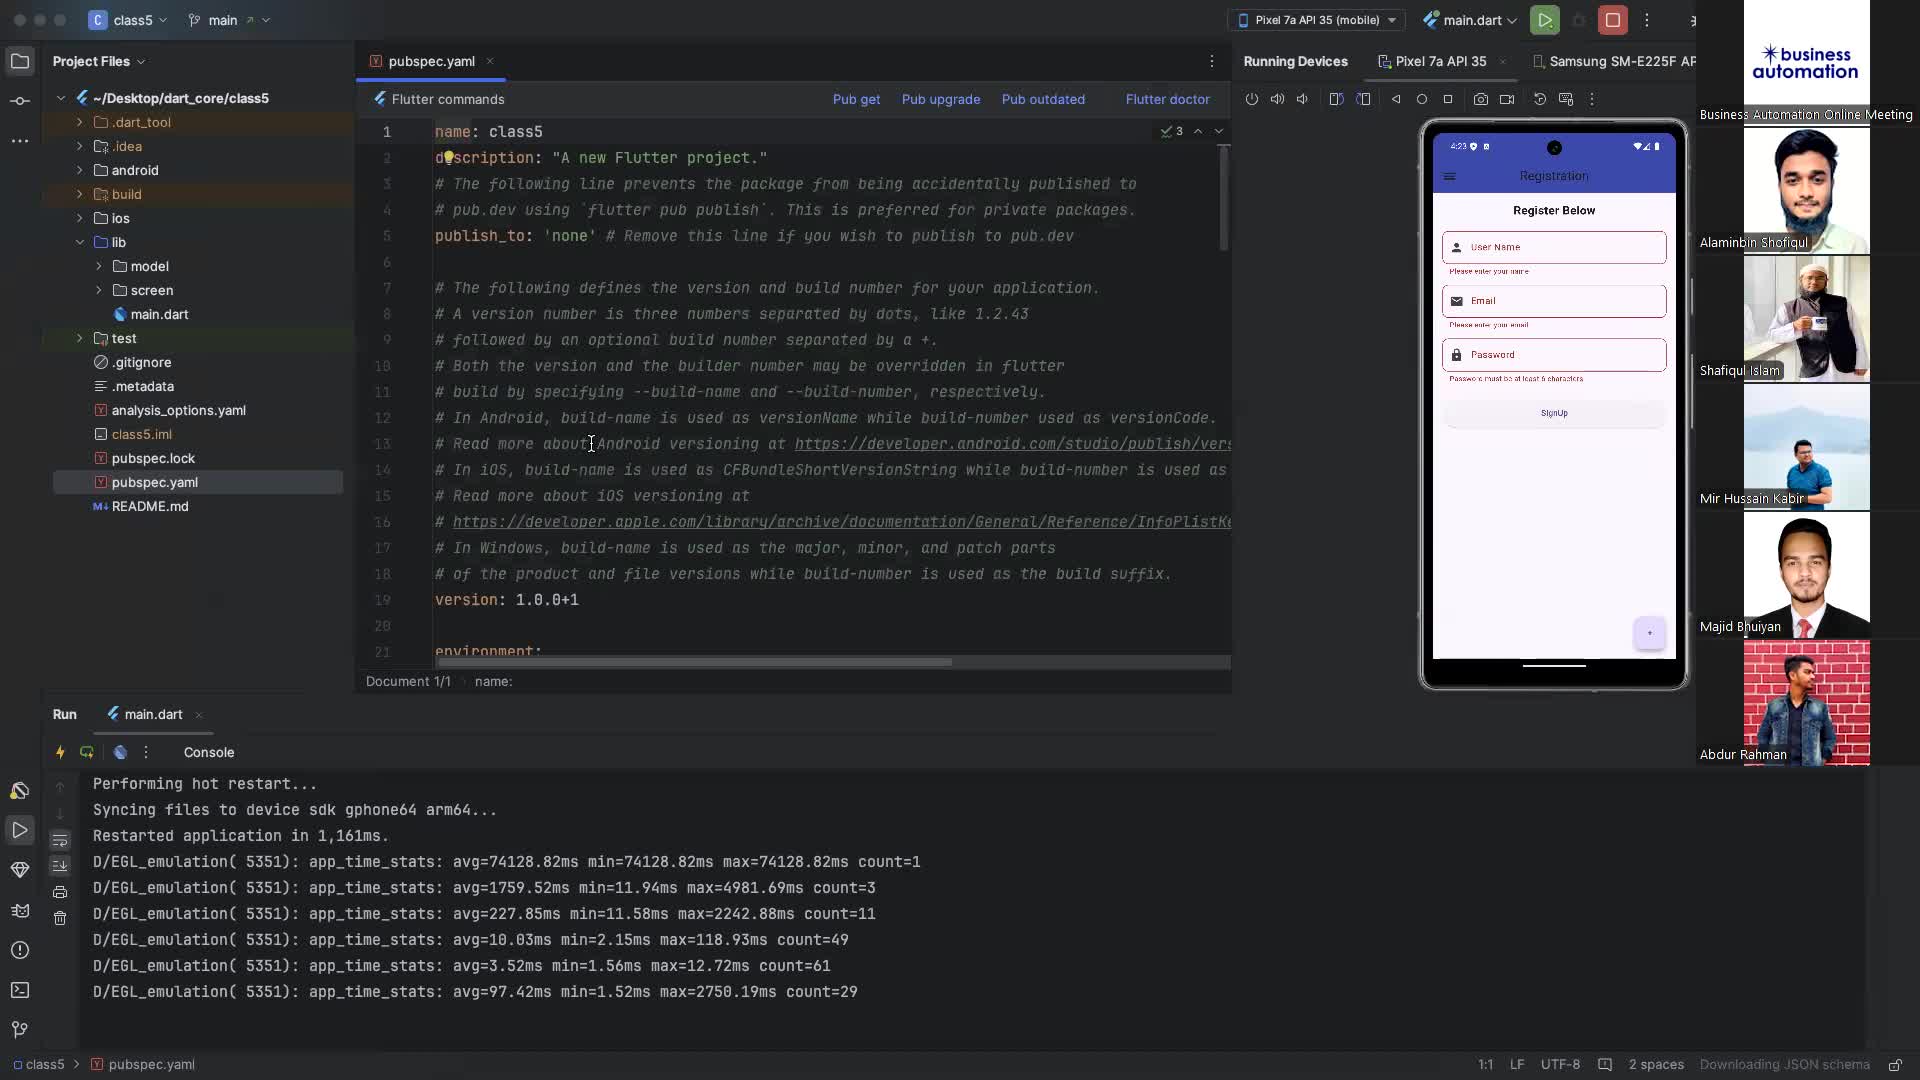
Task: Click the emulator volume down icon
Action: pos(1302,99)
